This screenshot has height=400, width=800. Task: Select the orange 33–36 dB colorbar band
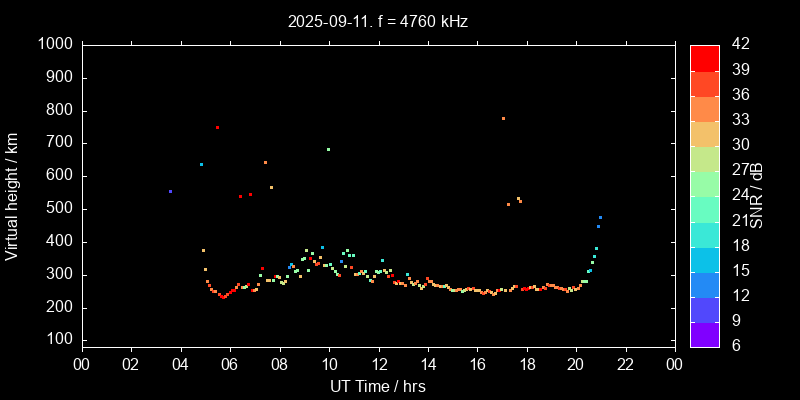coord(705,108)
